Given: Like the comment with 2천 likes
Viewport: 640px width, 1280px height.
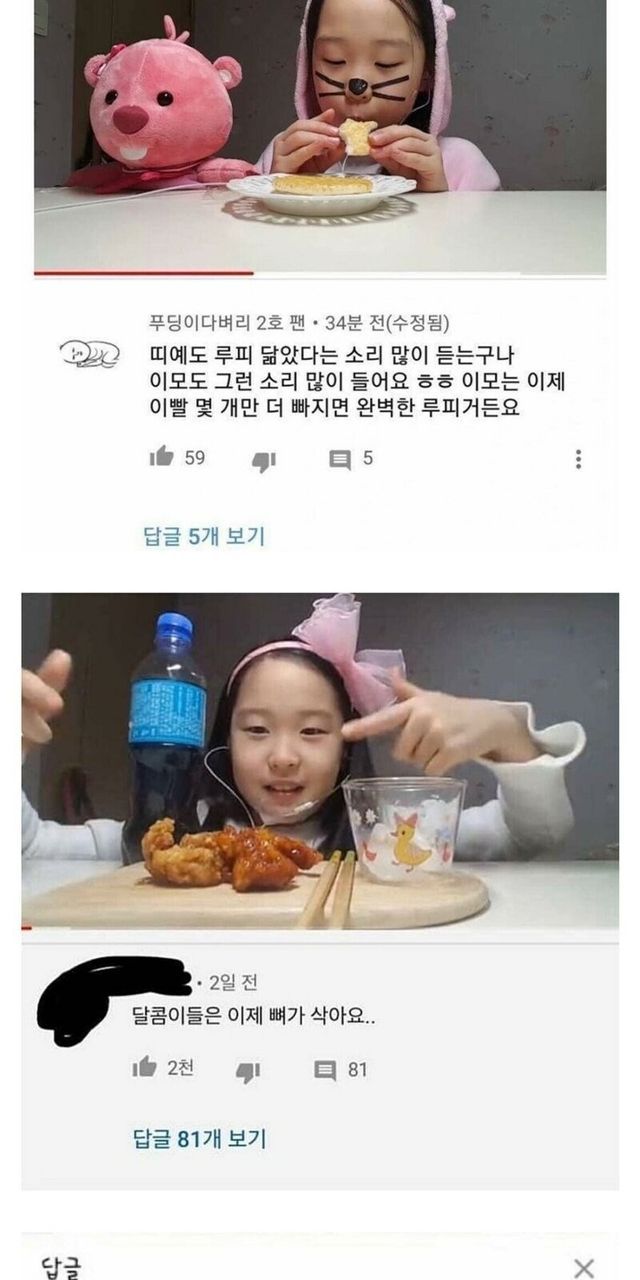Looking at the screenshot, I should coord(145,1068).
